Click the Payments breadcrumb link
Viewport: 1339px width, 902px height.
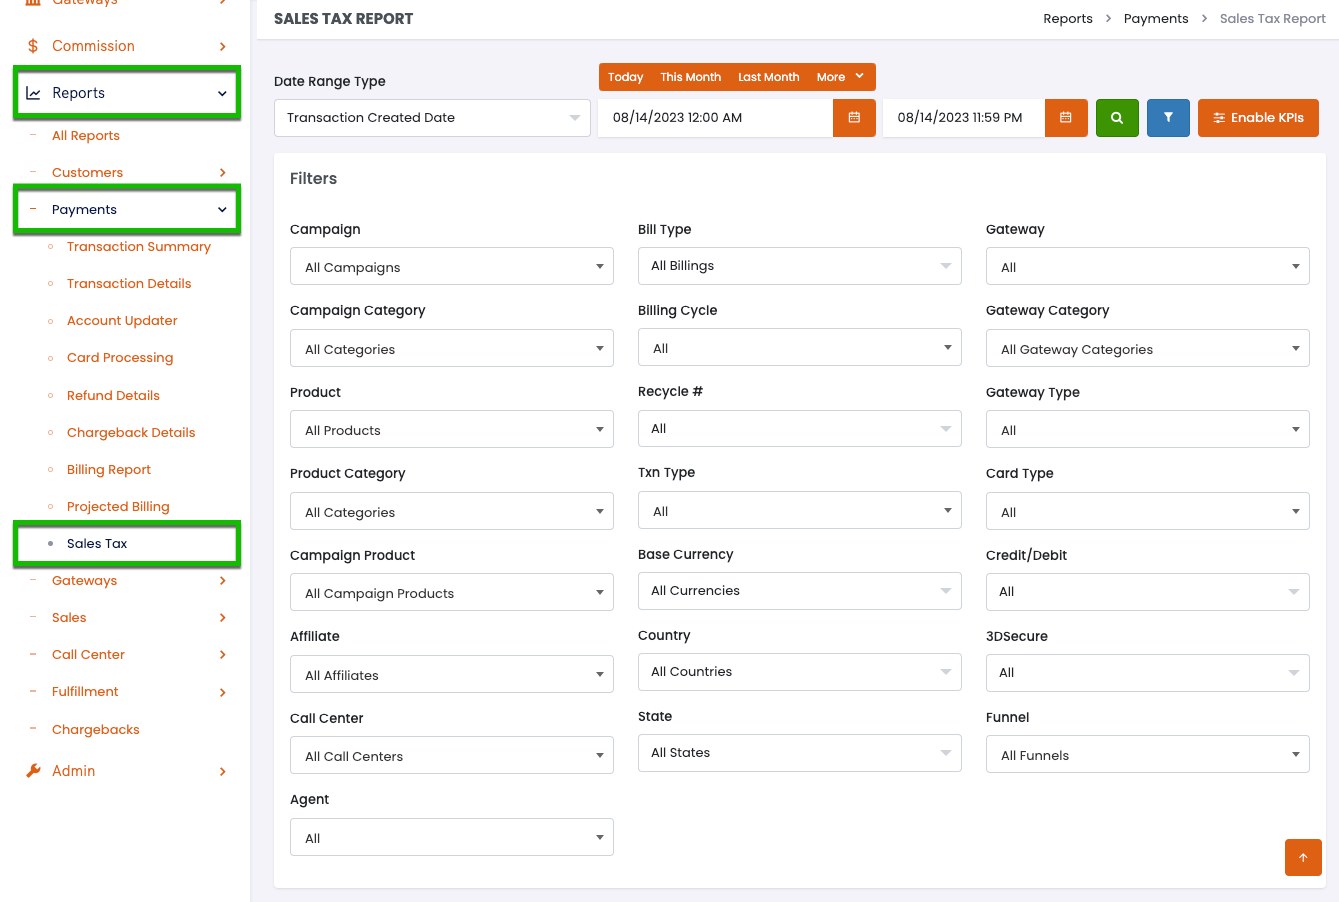click(1156, 19)
